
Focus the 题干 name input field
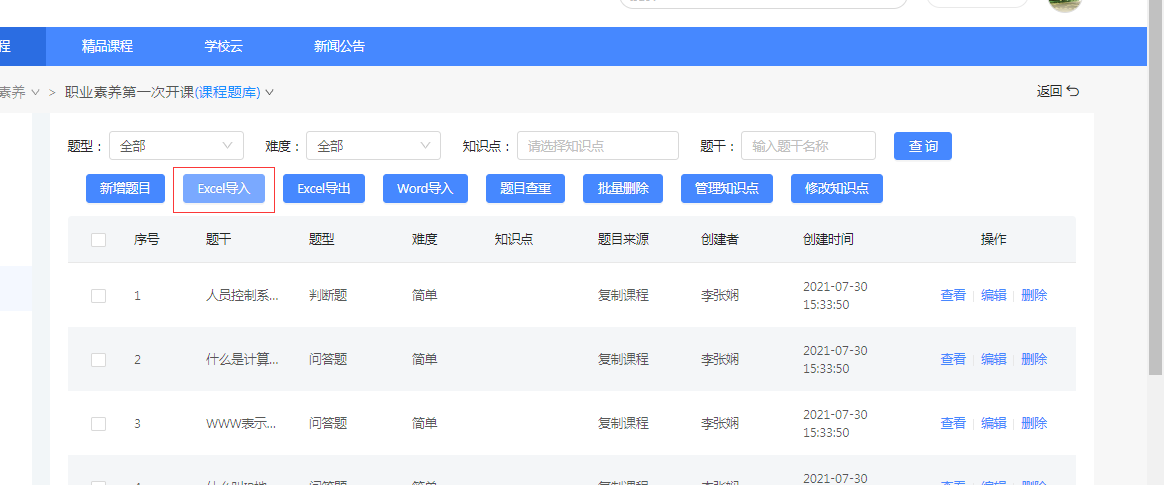point(808,146)
